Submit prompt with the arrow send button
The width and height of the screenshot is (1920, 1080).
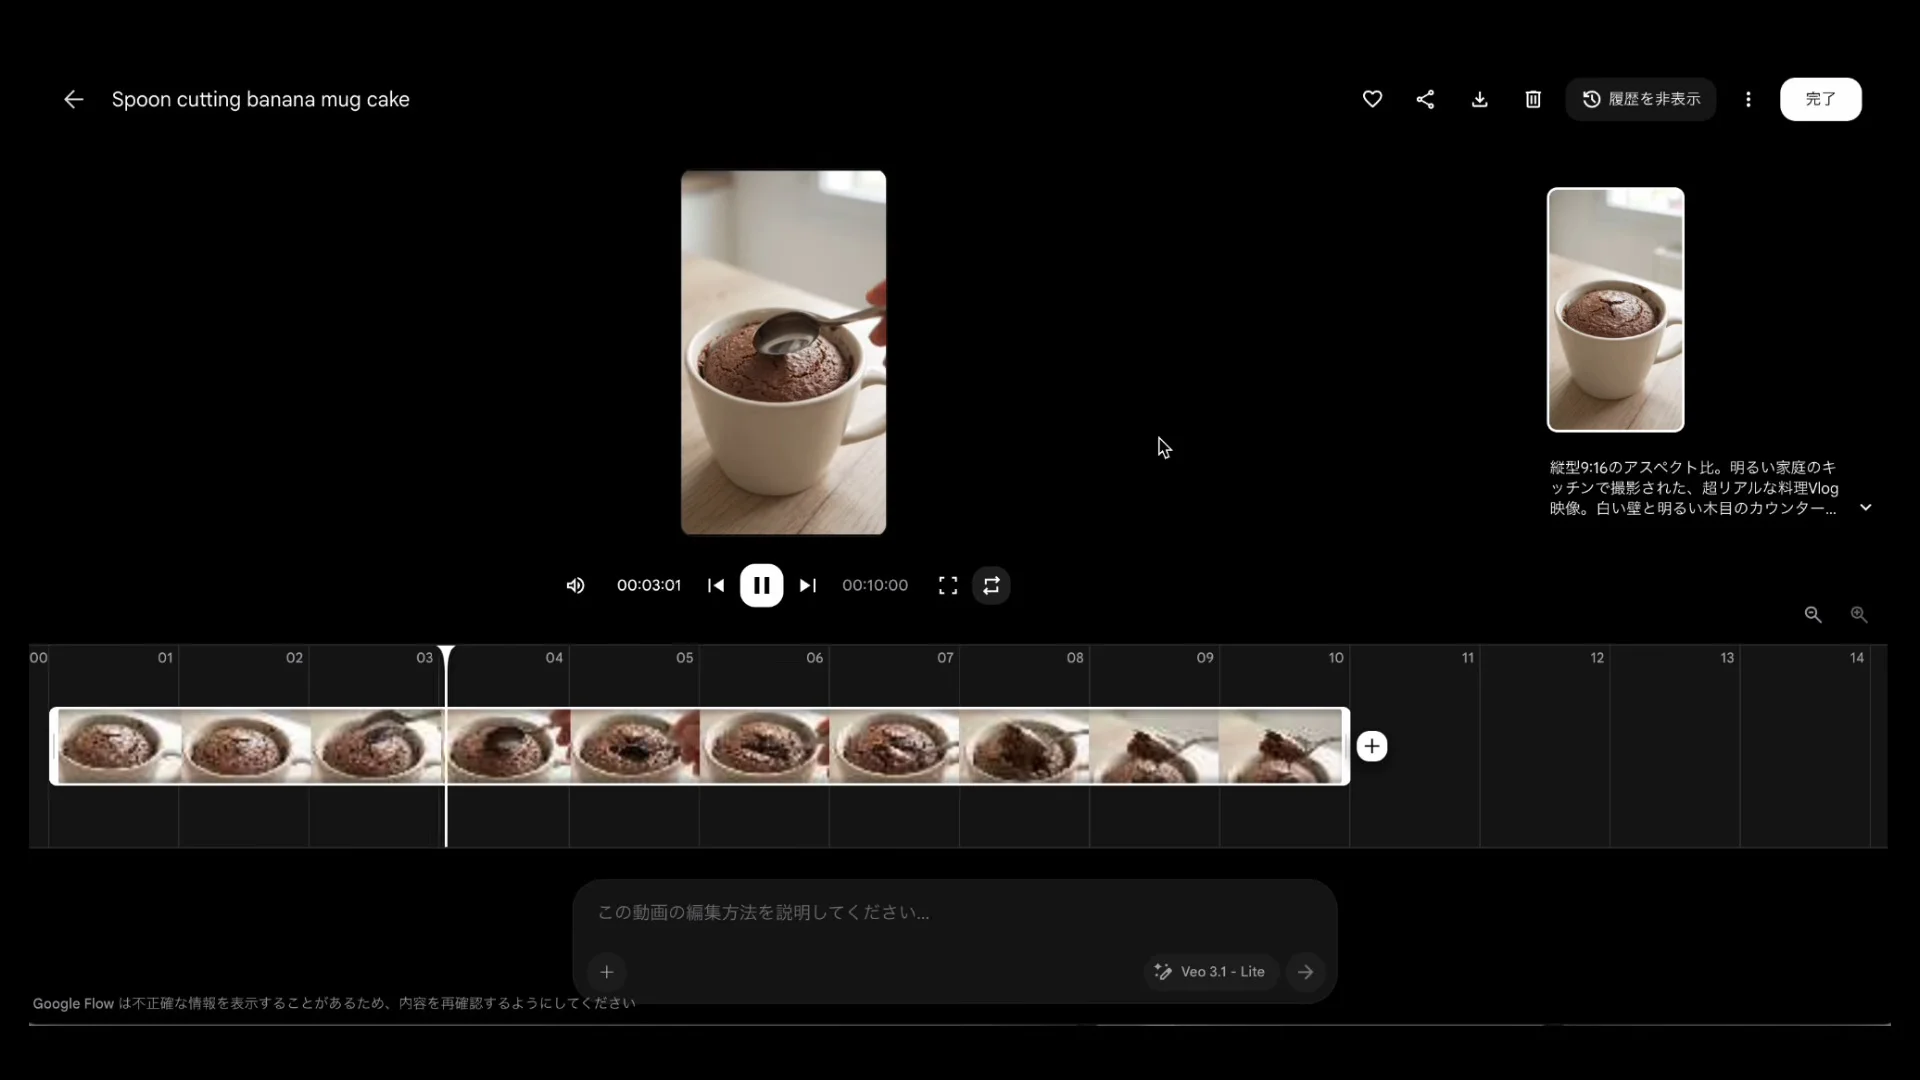tap(1305, 971)
